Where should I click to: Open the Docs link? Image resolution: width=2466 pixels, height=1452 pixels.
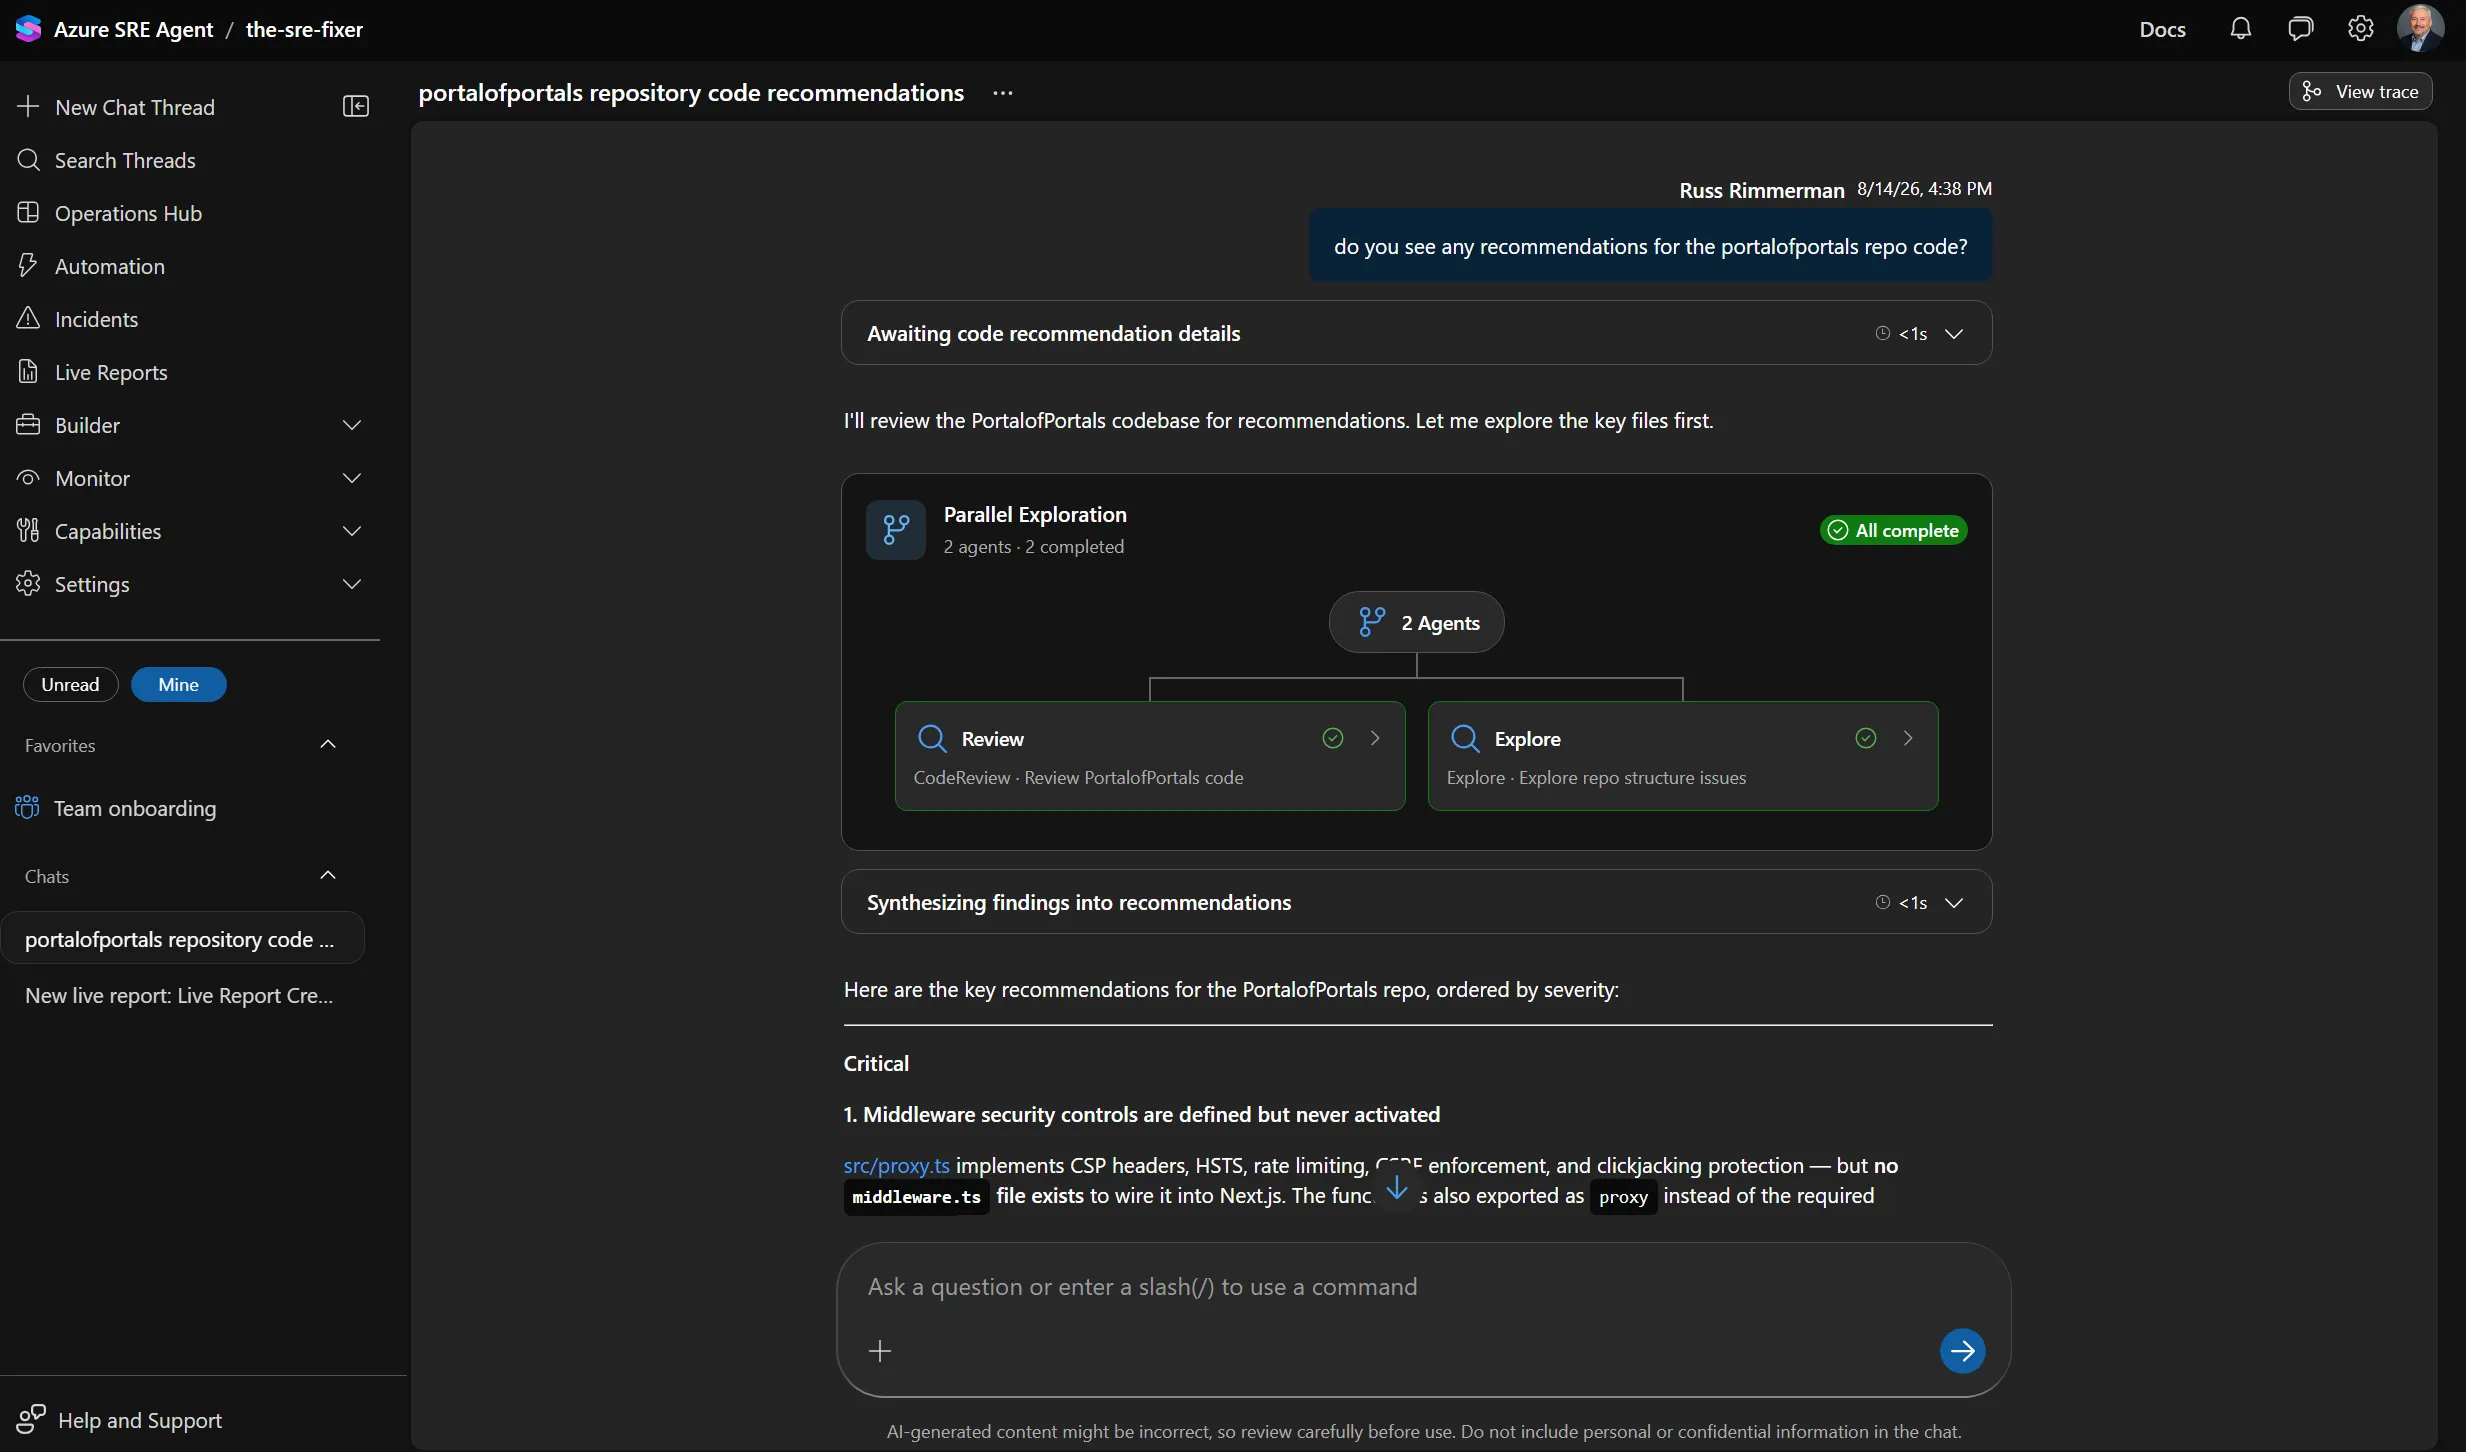click(2162, 29)
